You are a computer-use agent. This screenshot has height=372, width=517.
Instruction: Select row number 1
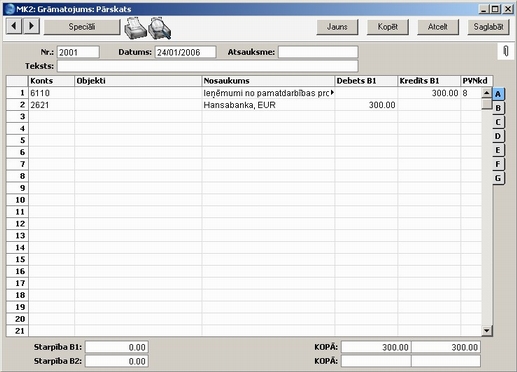click(17, 93)
